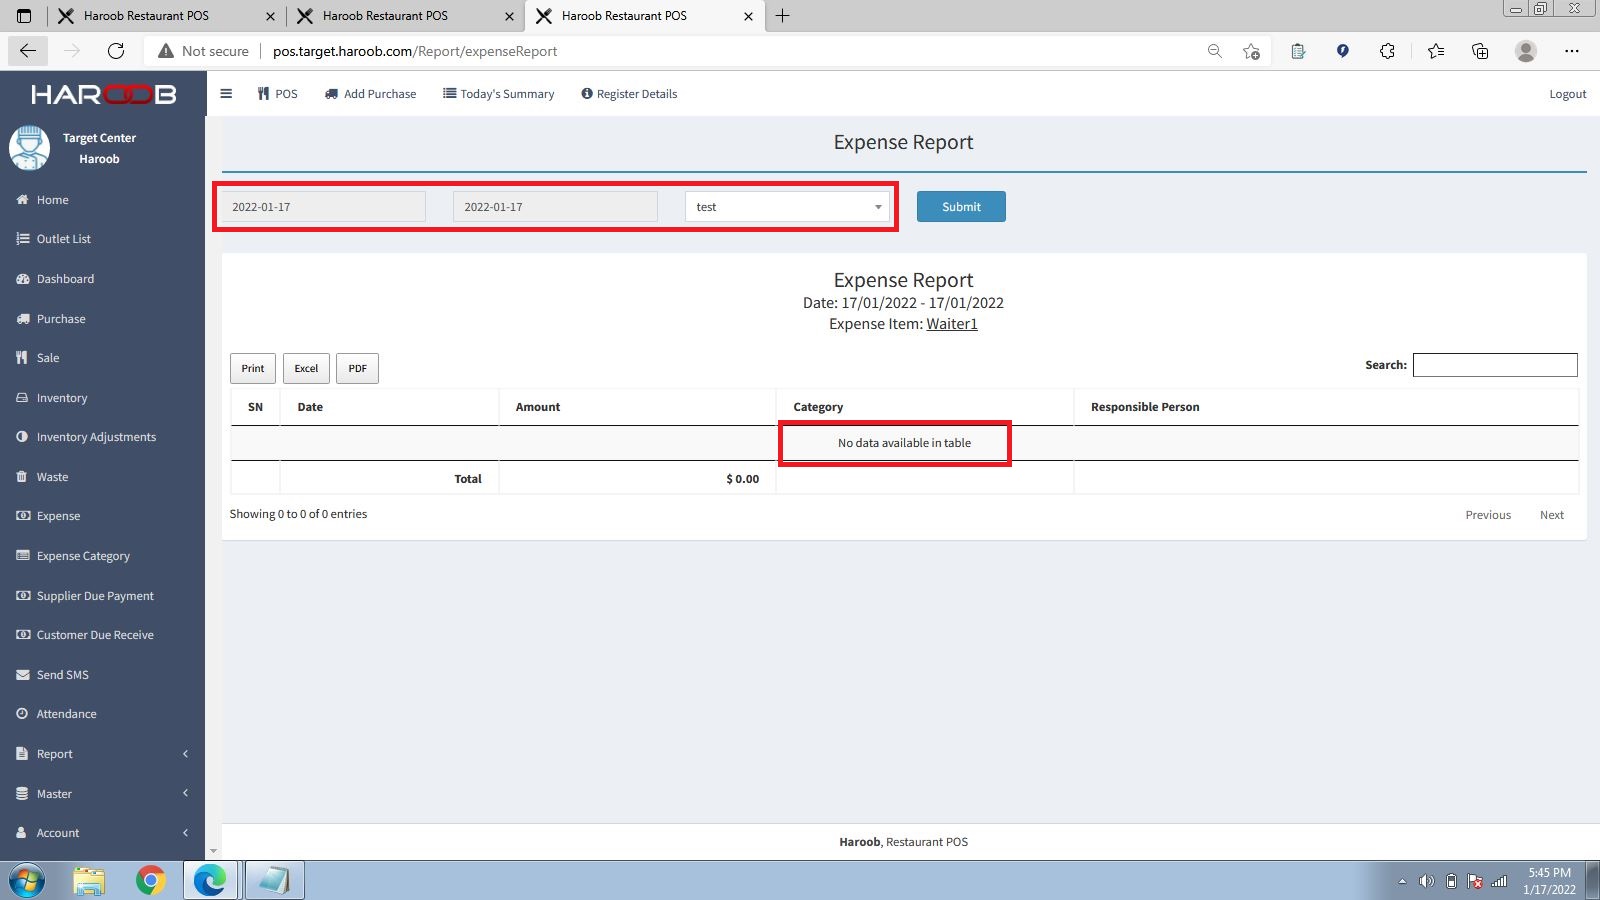Open the expense item dropdown showing test

tap(787, 207)
